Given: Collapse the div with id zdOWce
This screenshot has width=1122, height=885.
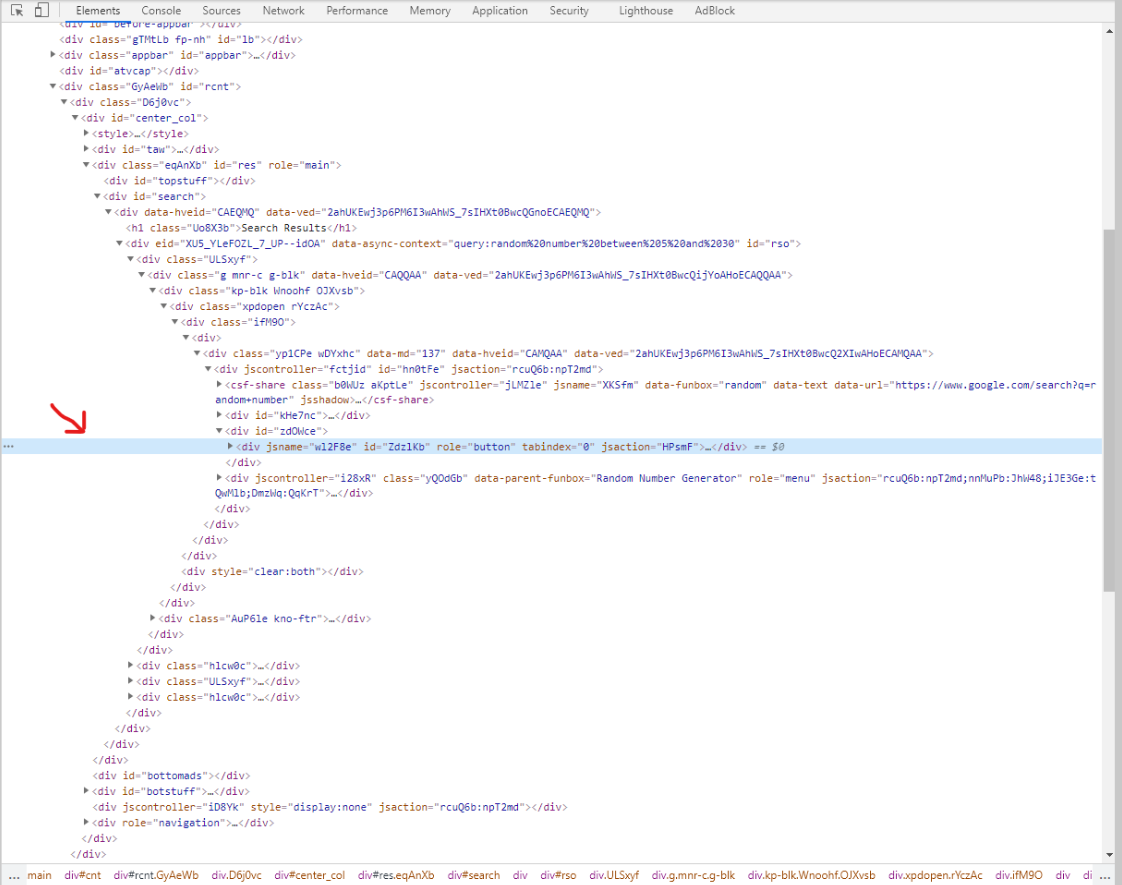Looking at the screenshot, I should (x=219, y=431).
